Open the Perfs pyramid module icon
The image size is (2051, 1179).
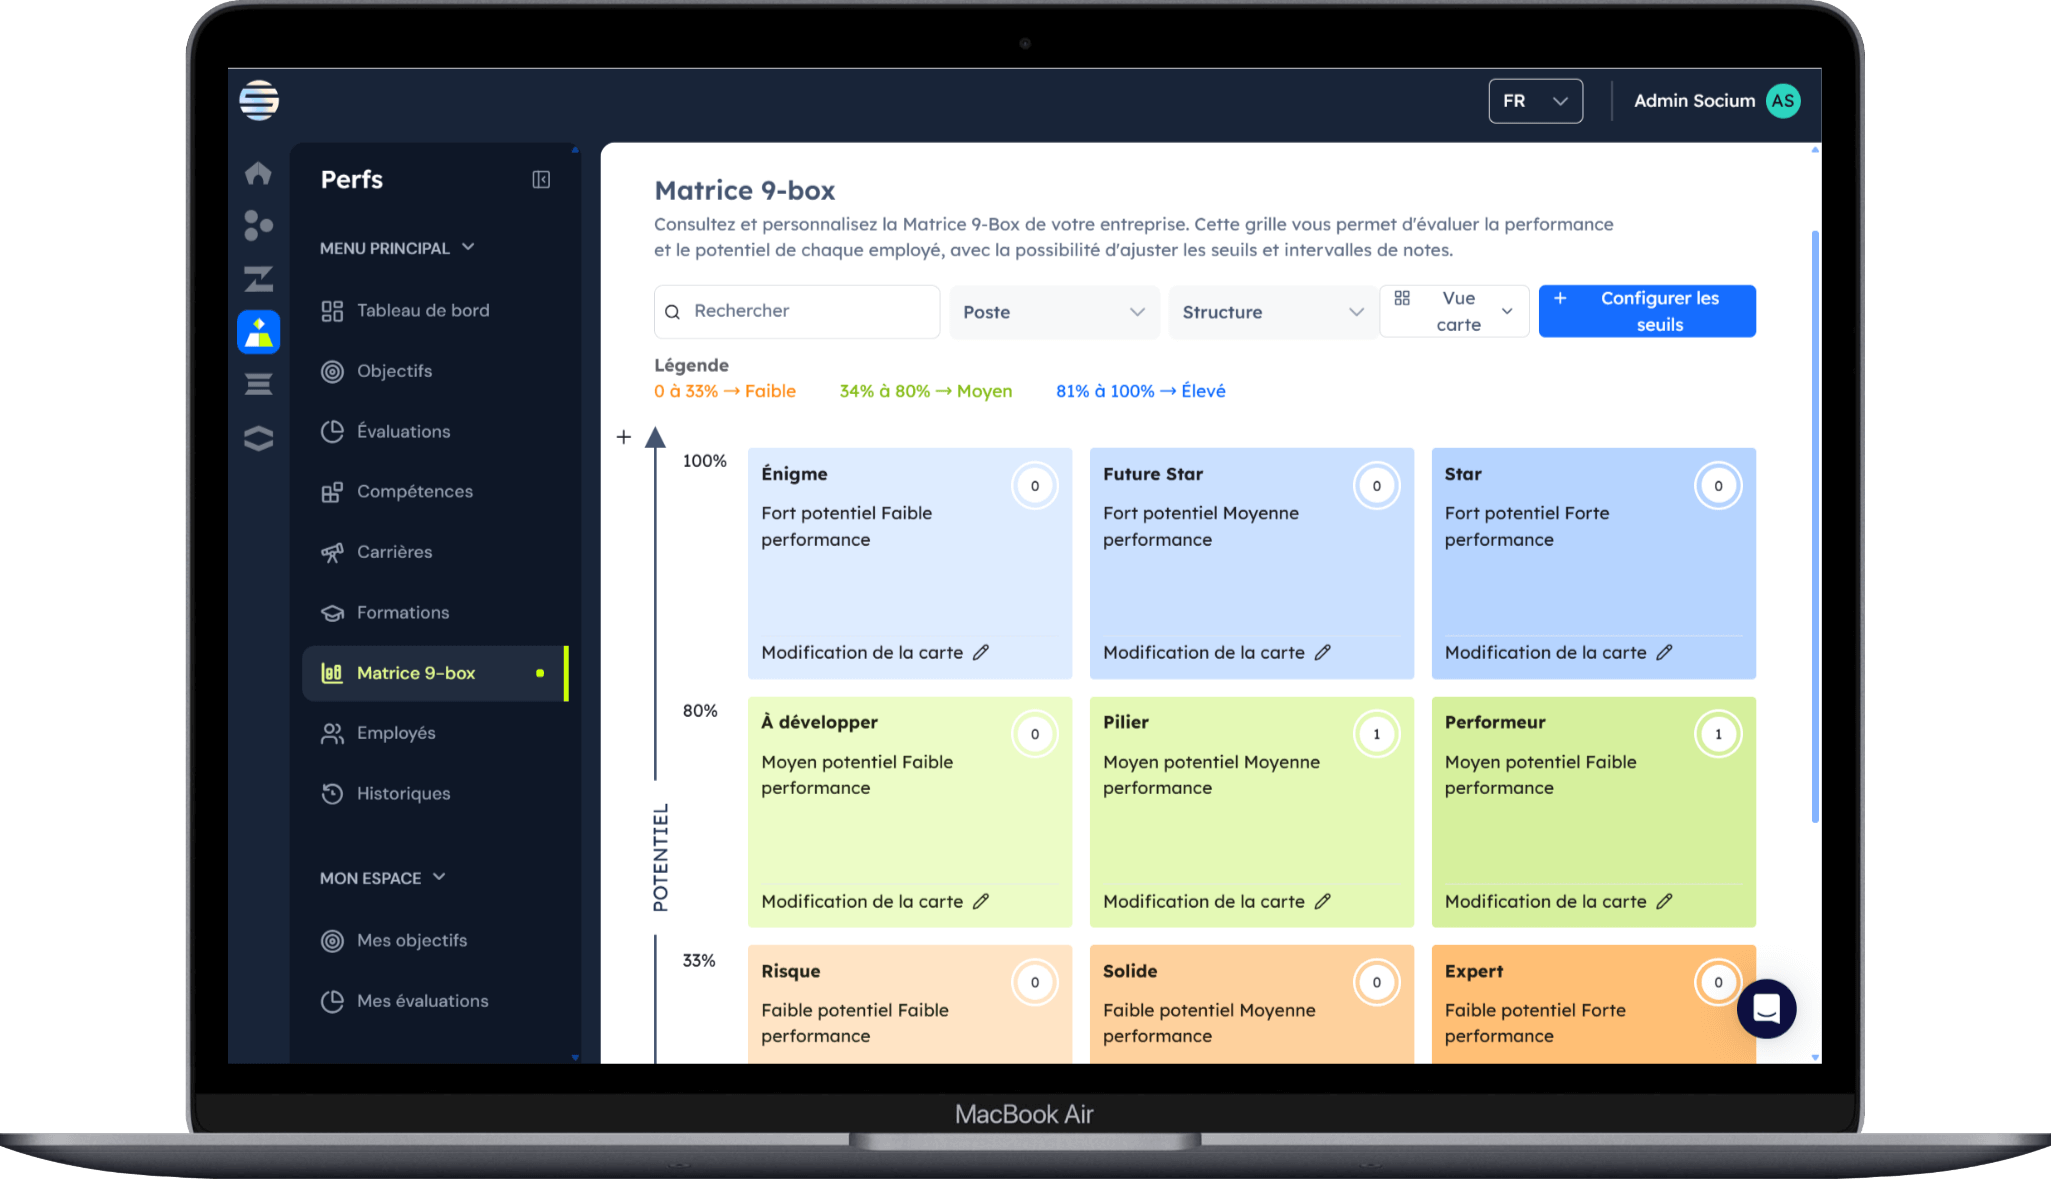[258, 331]
